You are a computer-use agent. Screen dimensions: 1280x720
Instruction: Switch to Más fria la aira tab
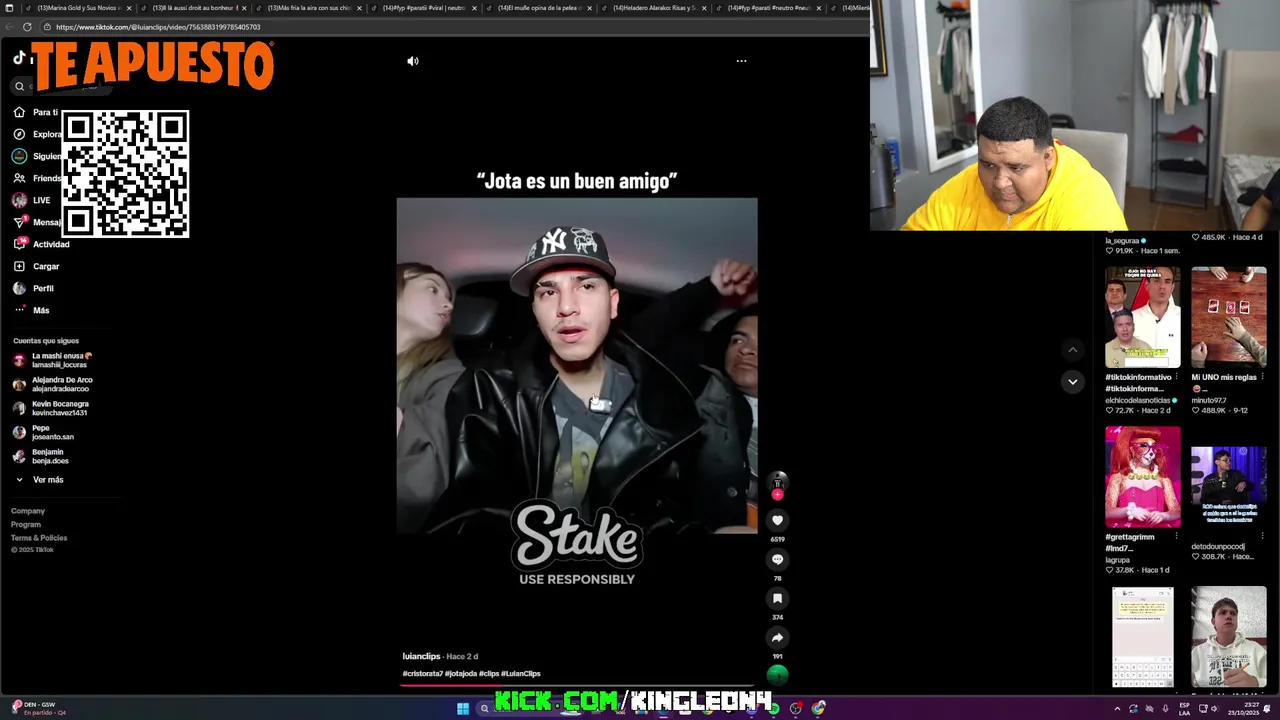[x=309, y=8]
